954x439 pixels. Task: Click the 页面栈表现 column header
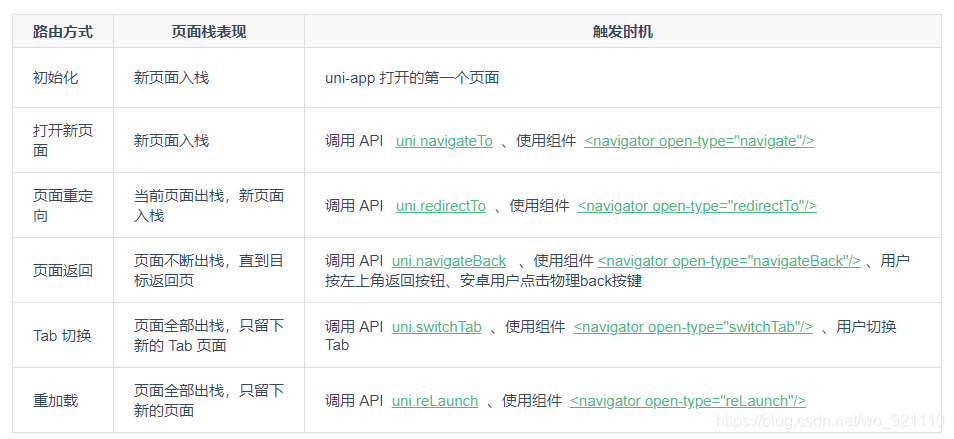tap(209, 32)
